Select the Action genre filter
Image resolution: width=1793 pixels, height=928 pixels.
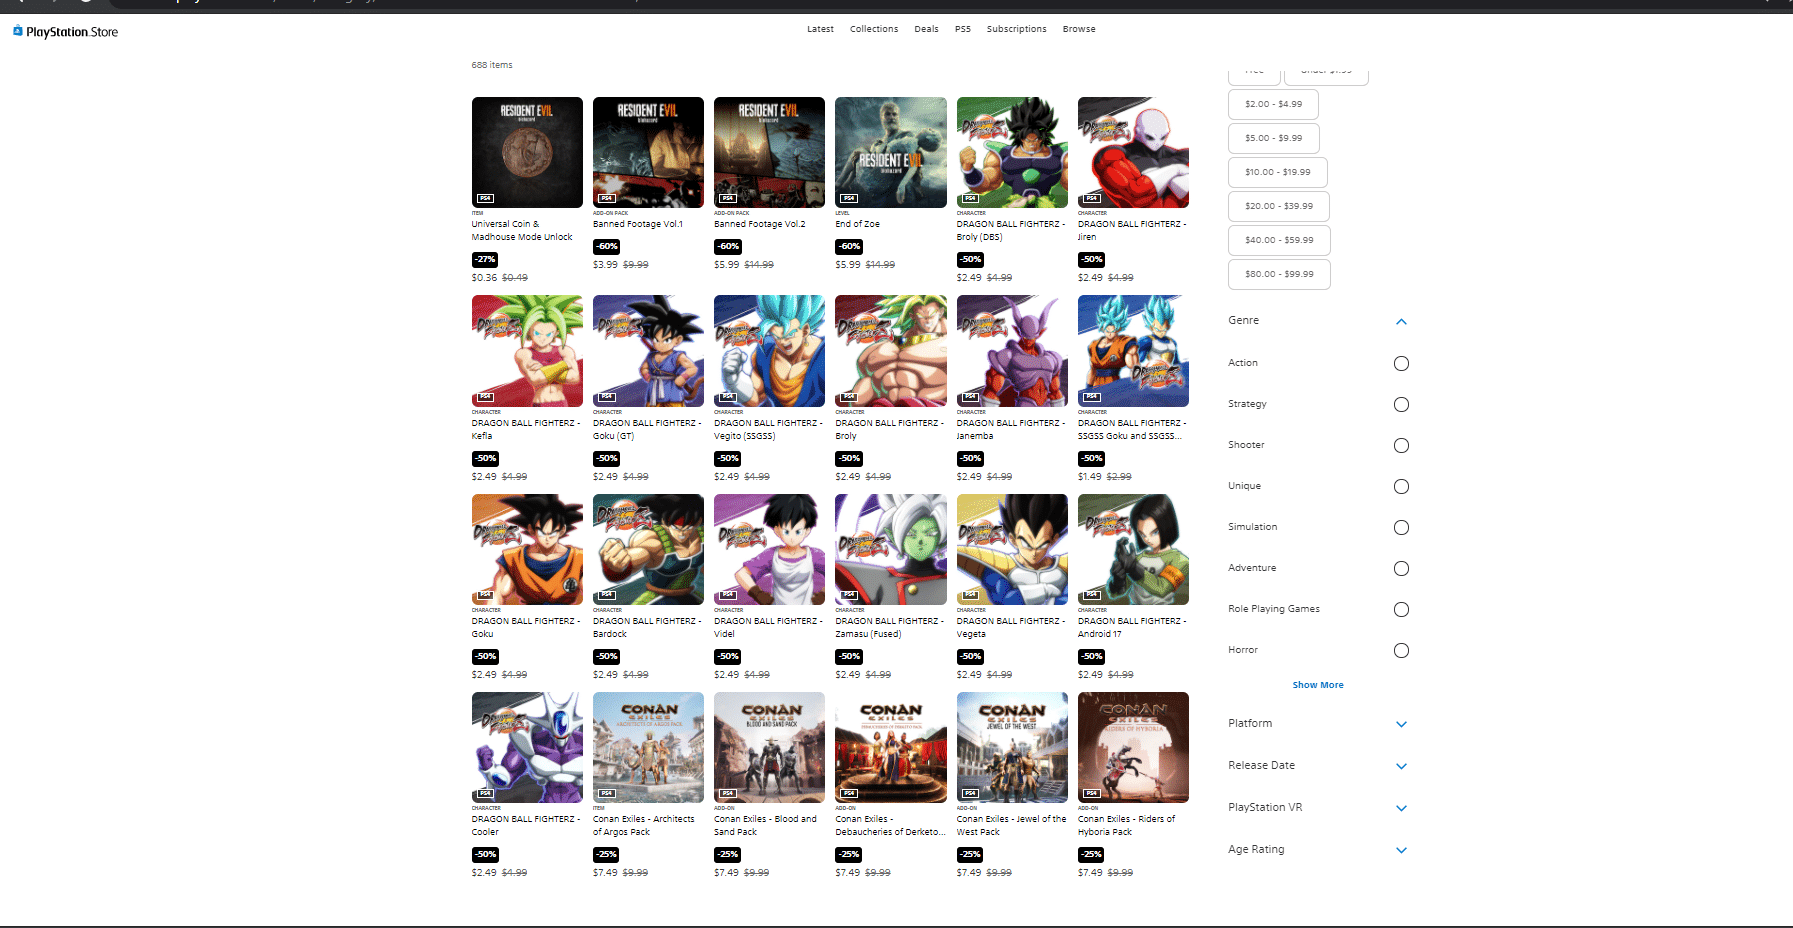[x=1401, y=364]
